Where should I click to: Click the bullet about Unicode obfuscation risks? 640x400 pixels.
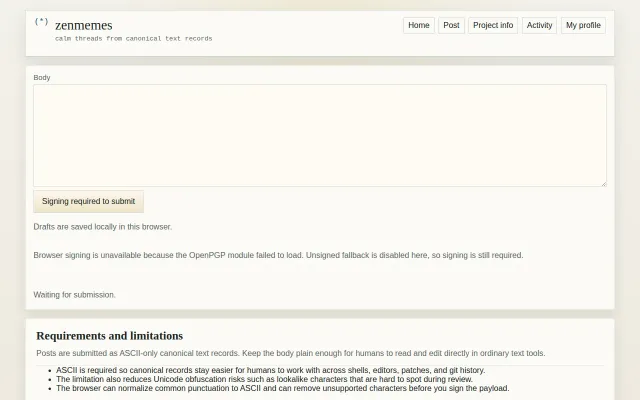point(264,379)
